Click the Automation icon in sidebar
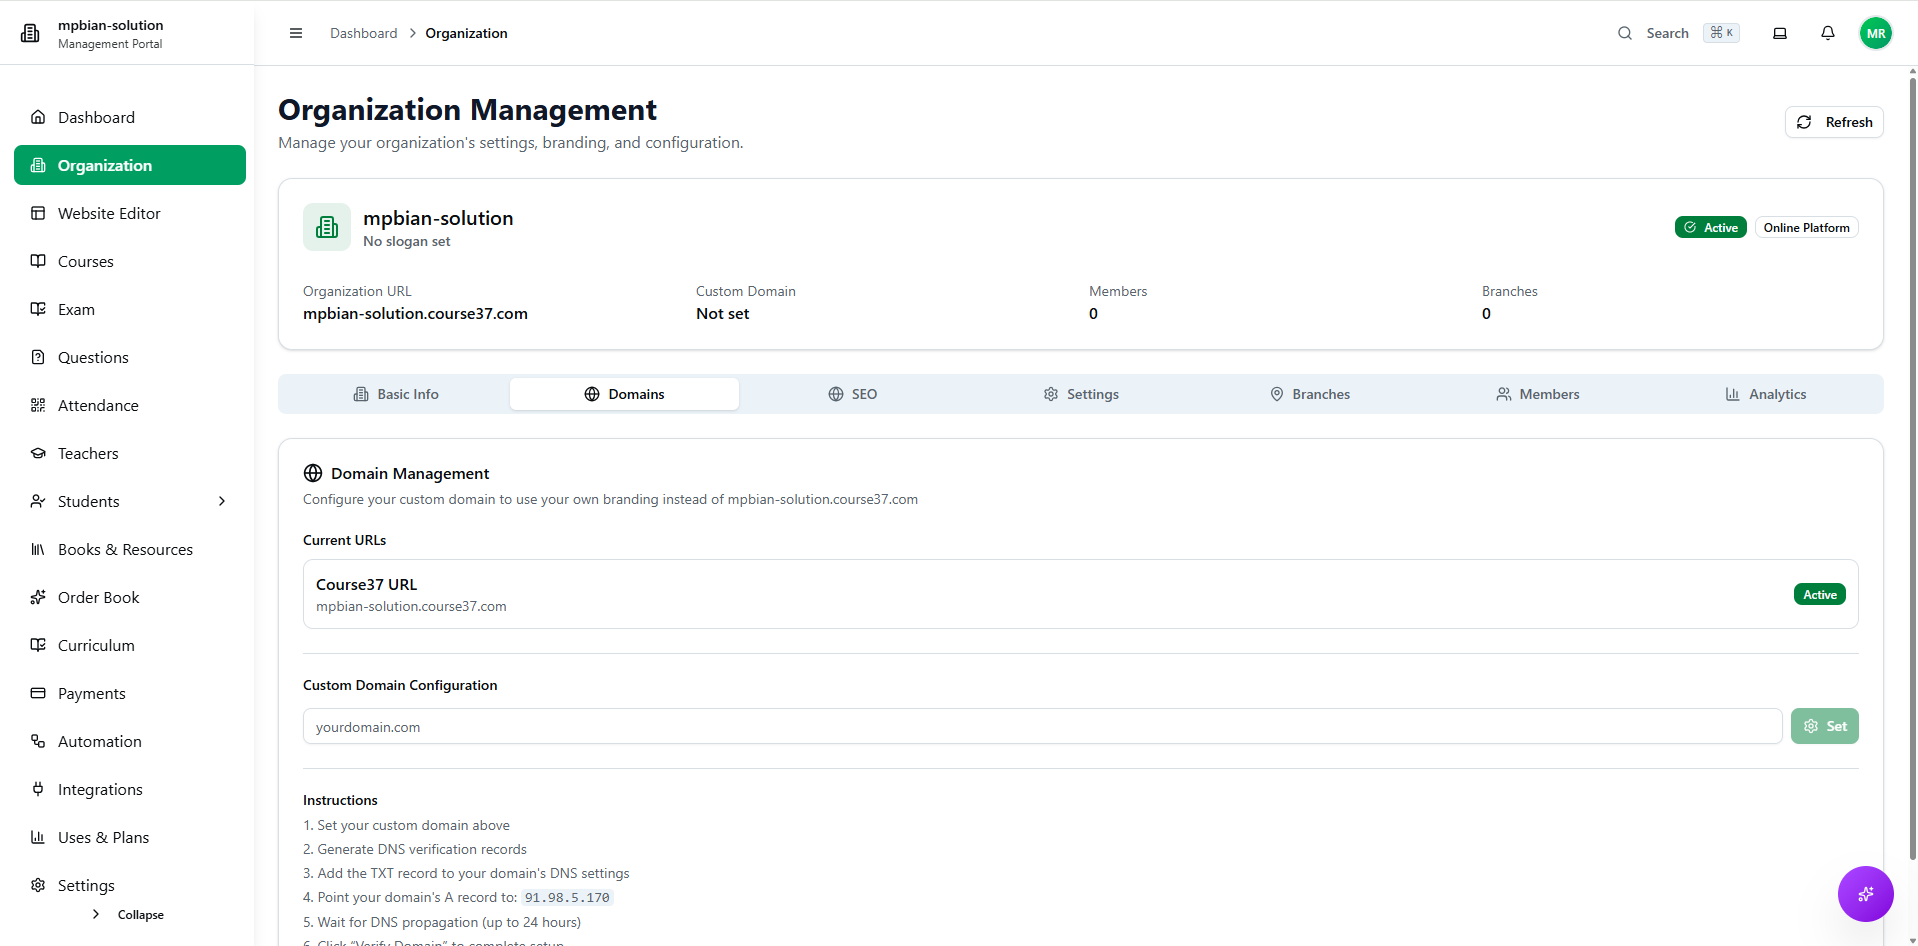The image size is (1918, 946). [x=38, y=741]
